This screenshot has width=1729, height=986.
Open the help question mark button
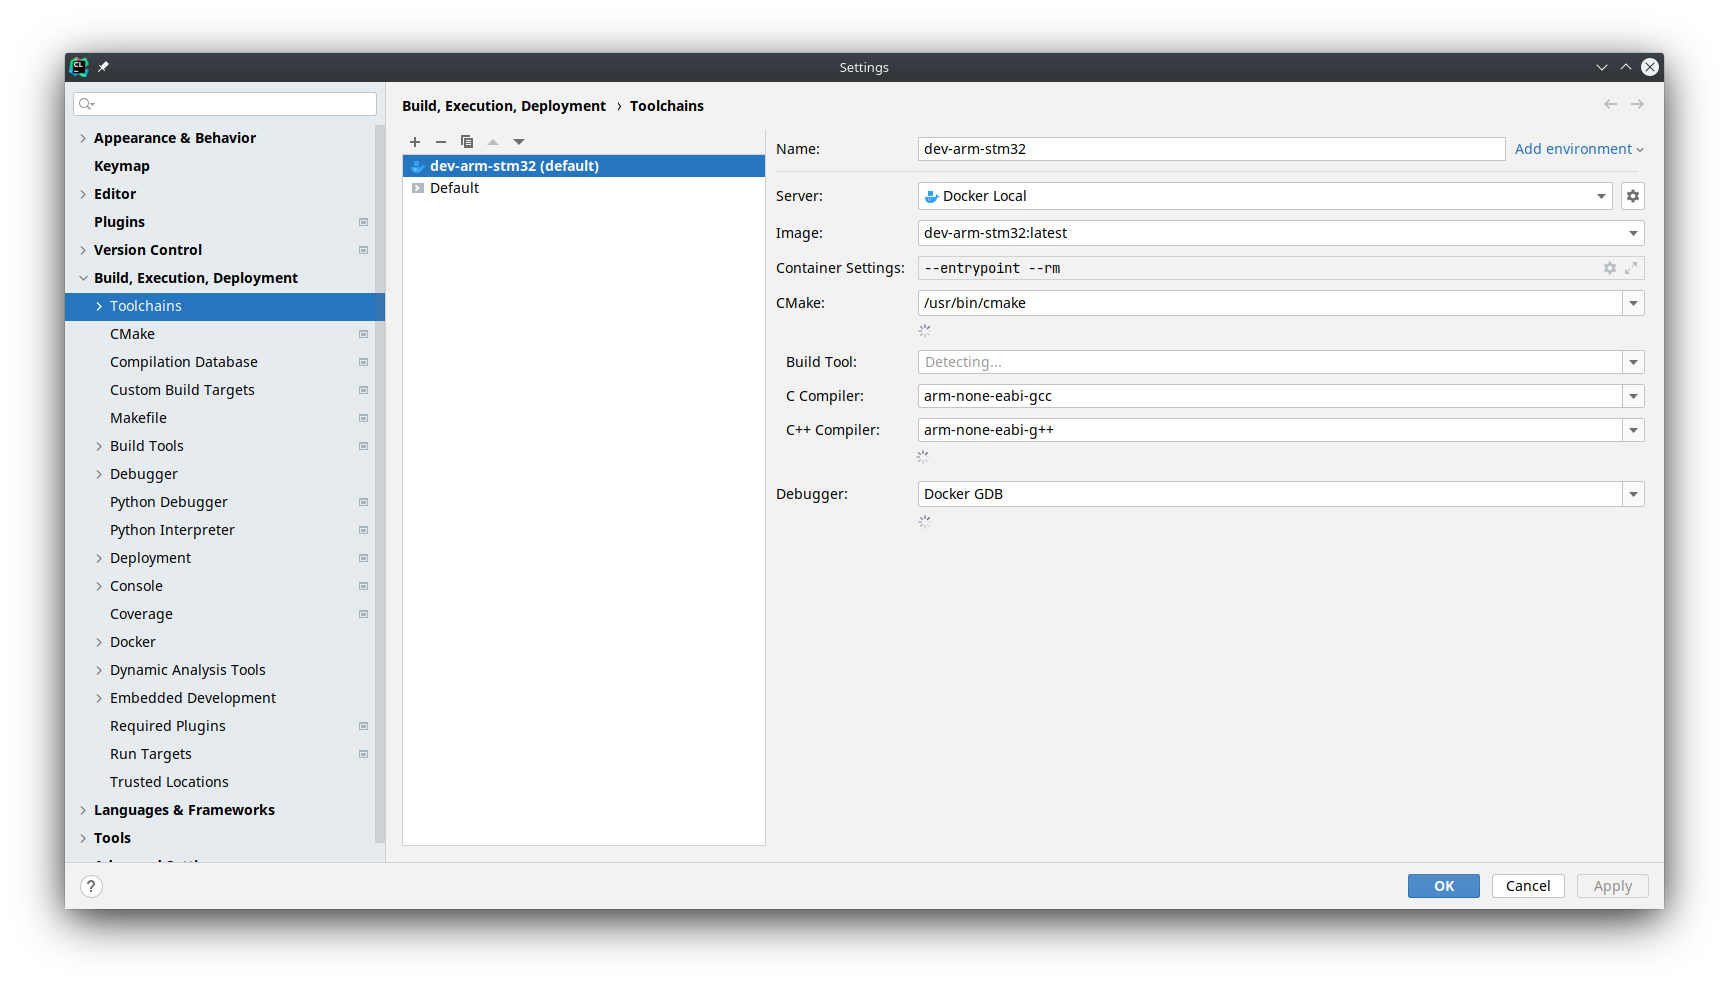click(x=91, y=886)
